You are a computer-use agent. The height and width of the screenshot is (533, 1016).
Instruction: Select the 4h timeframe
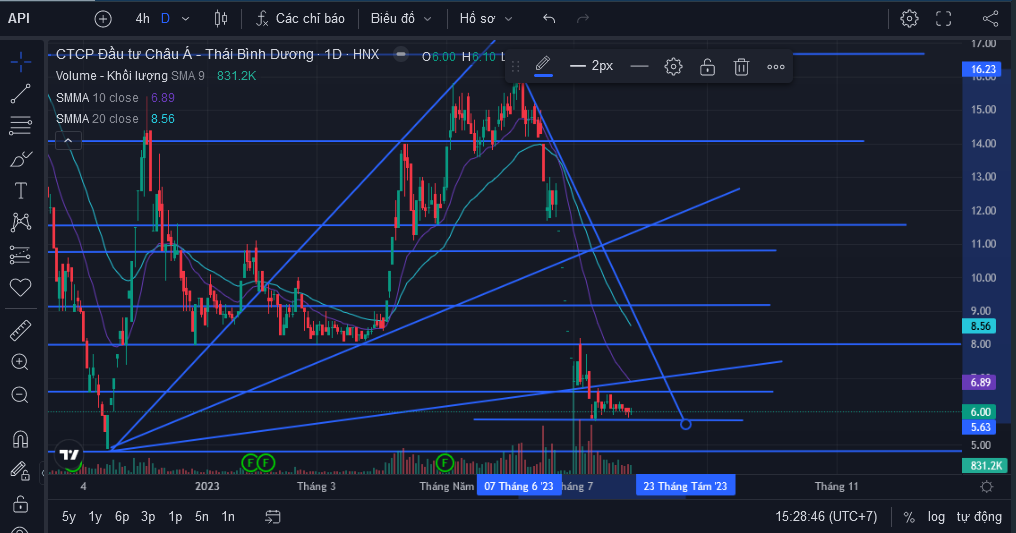(143, 19)
